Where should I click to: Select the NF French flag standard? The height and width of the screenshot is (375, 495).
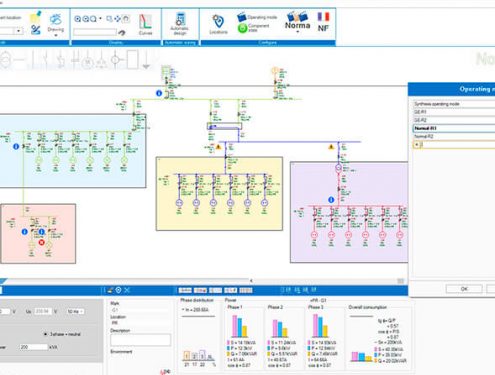click(x=323, y=22)
